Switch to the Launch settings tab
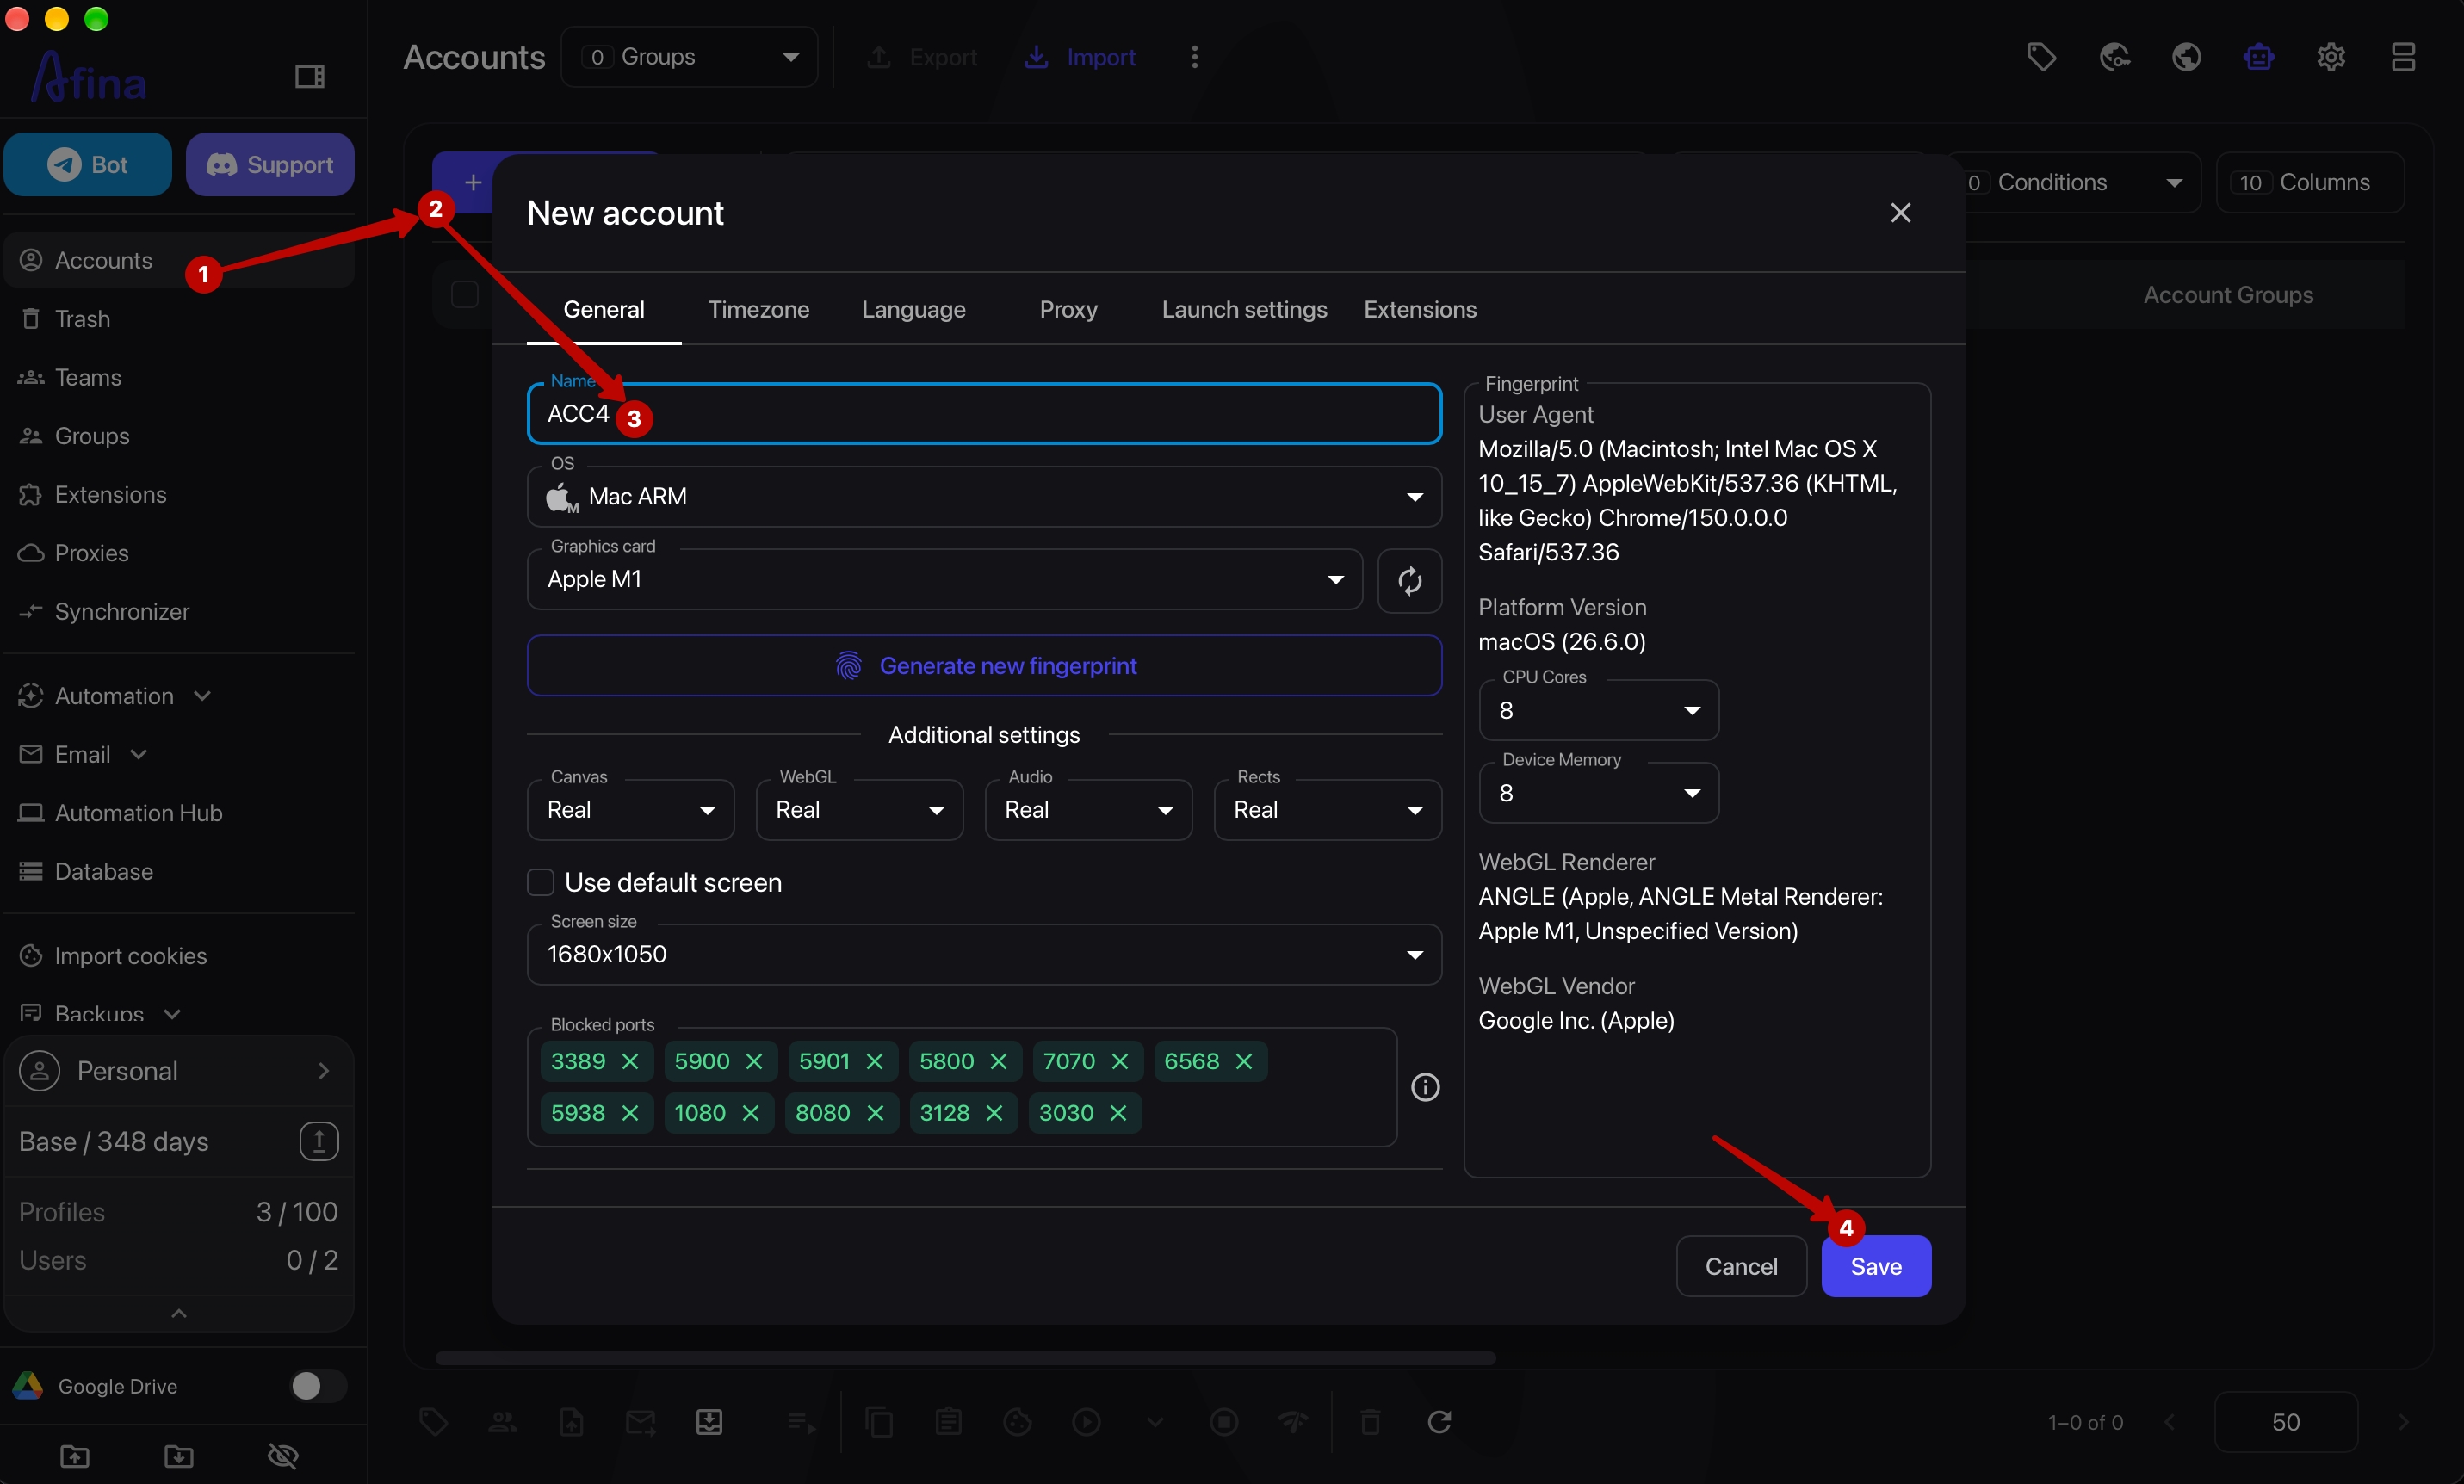 [x=1244, y=310]
